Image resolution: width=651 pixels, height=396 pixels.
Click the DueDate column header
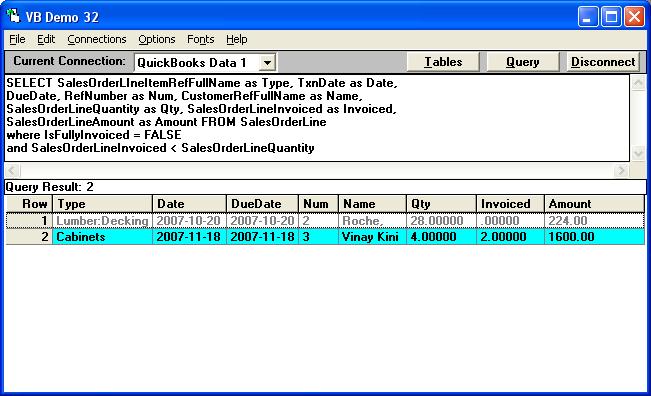(262, 204)
